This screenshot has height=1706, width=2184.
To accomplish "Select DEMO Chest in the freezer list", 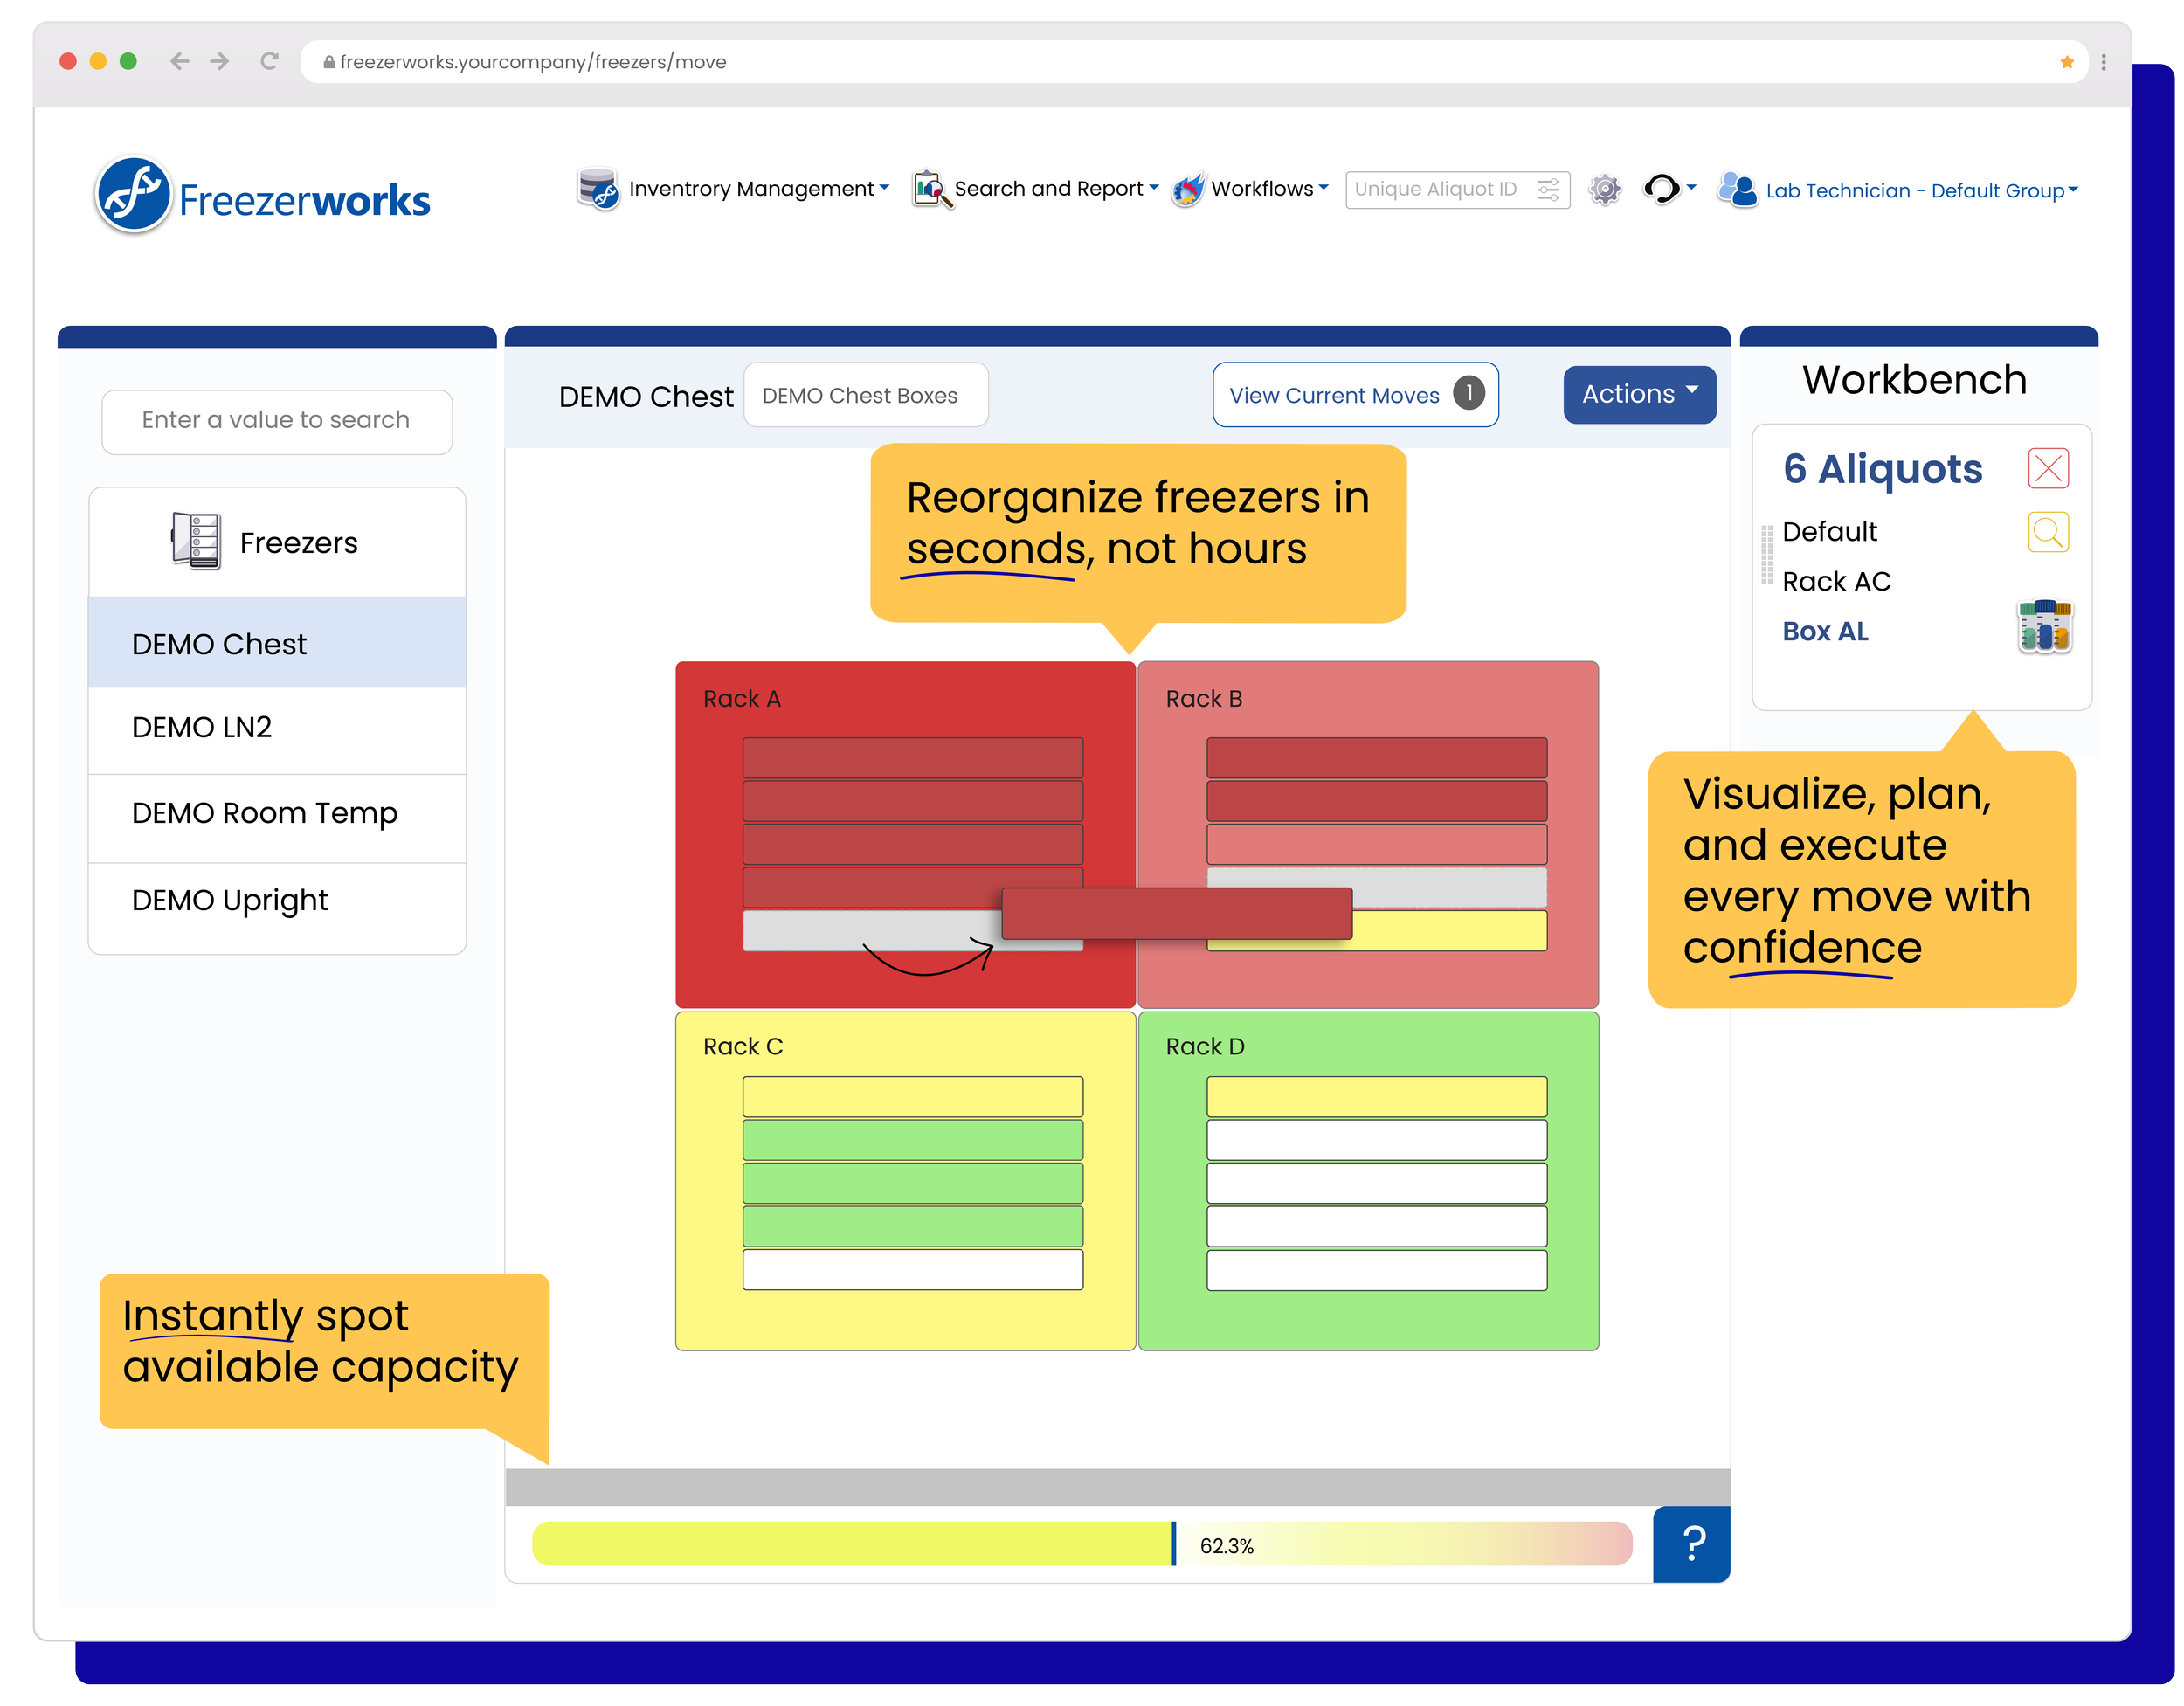I will (277, 643).
